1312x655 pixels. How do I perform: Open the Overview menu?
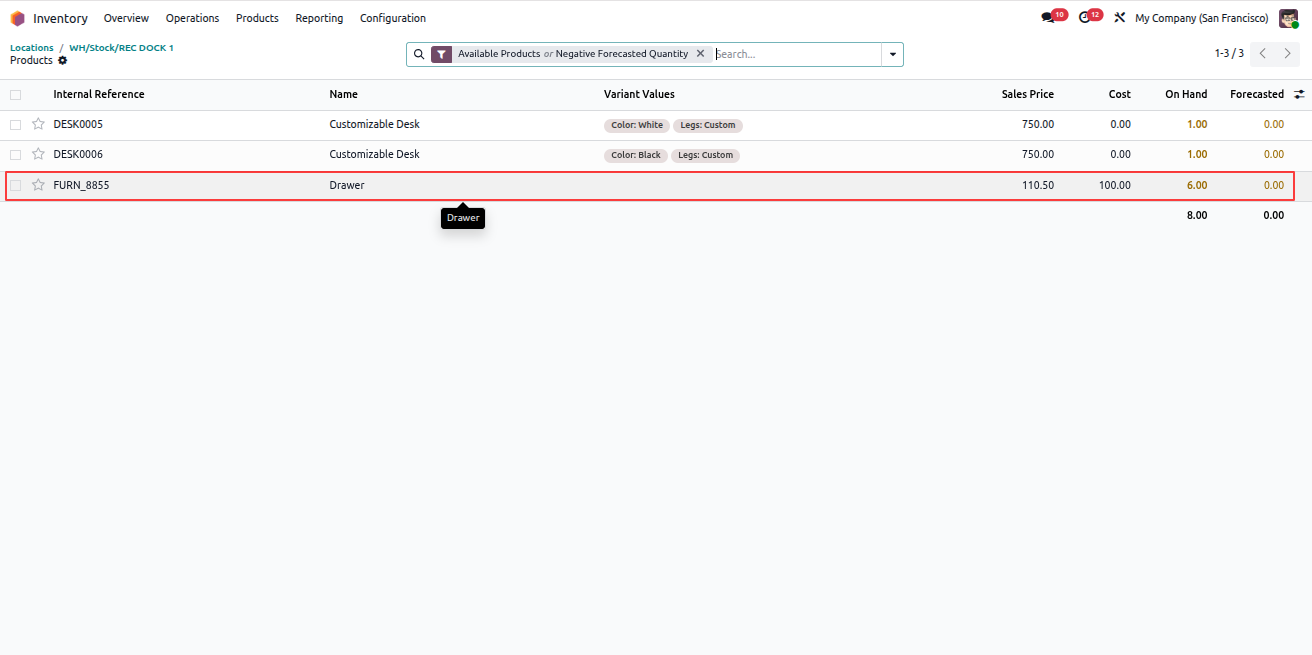click(126, 18)
